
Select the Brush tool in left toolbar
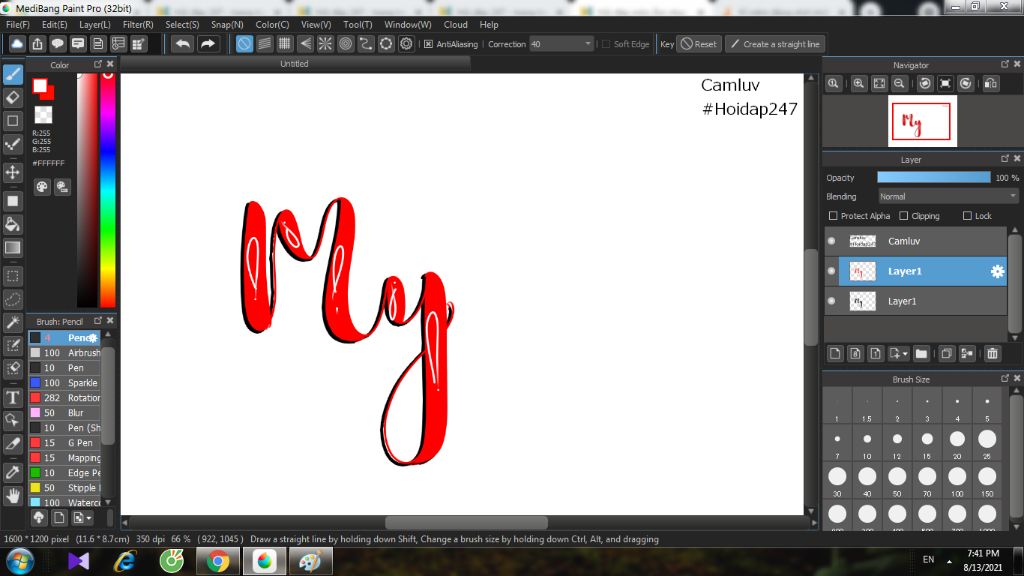(13, 74)
